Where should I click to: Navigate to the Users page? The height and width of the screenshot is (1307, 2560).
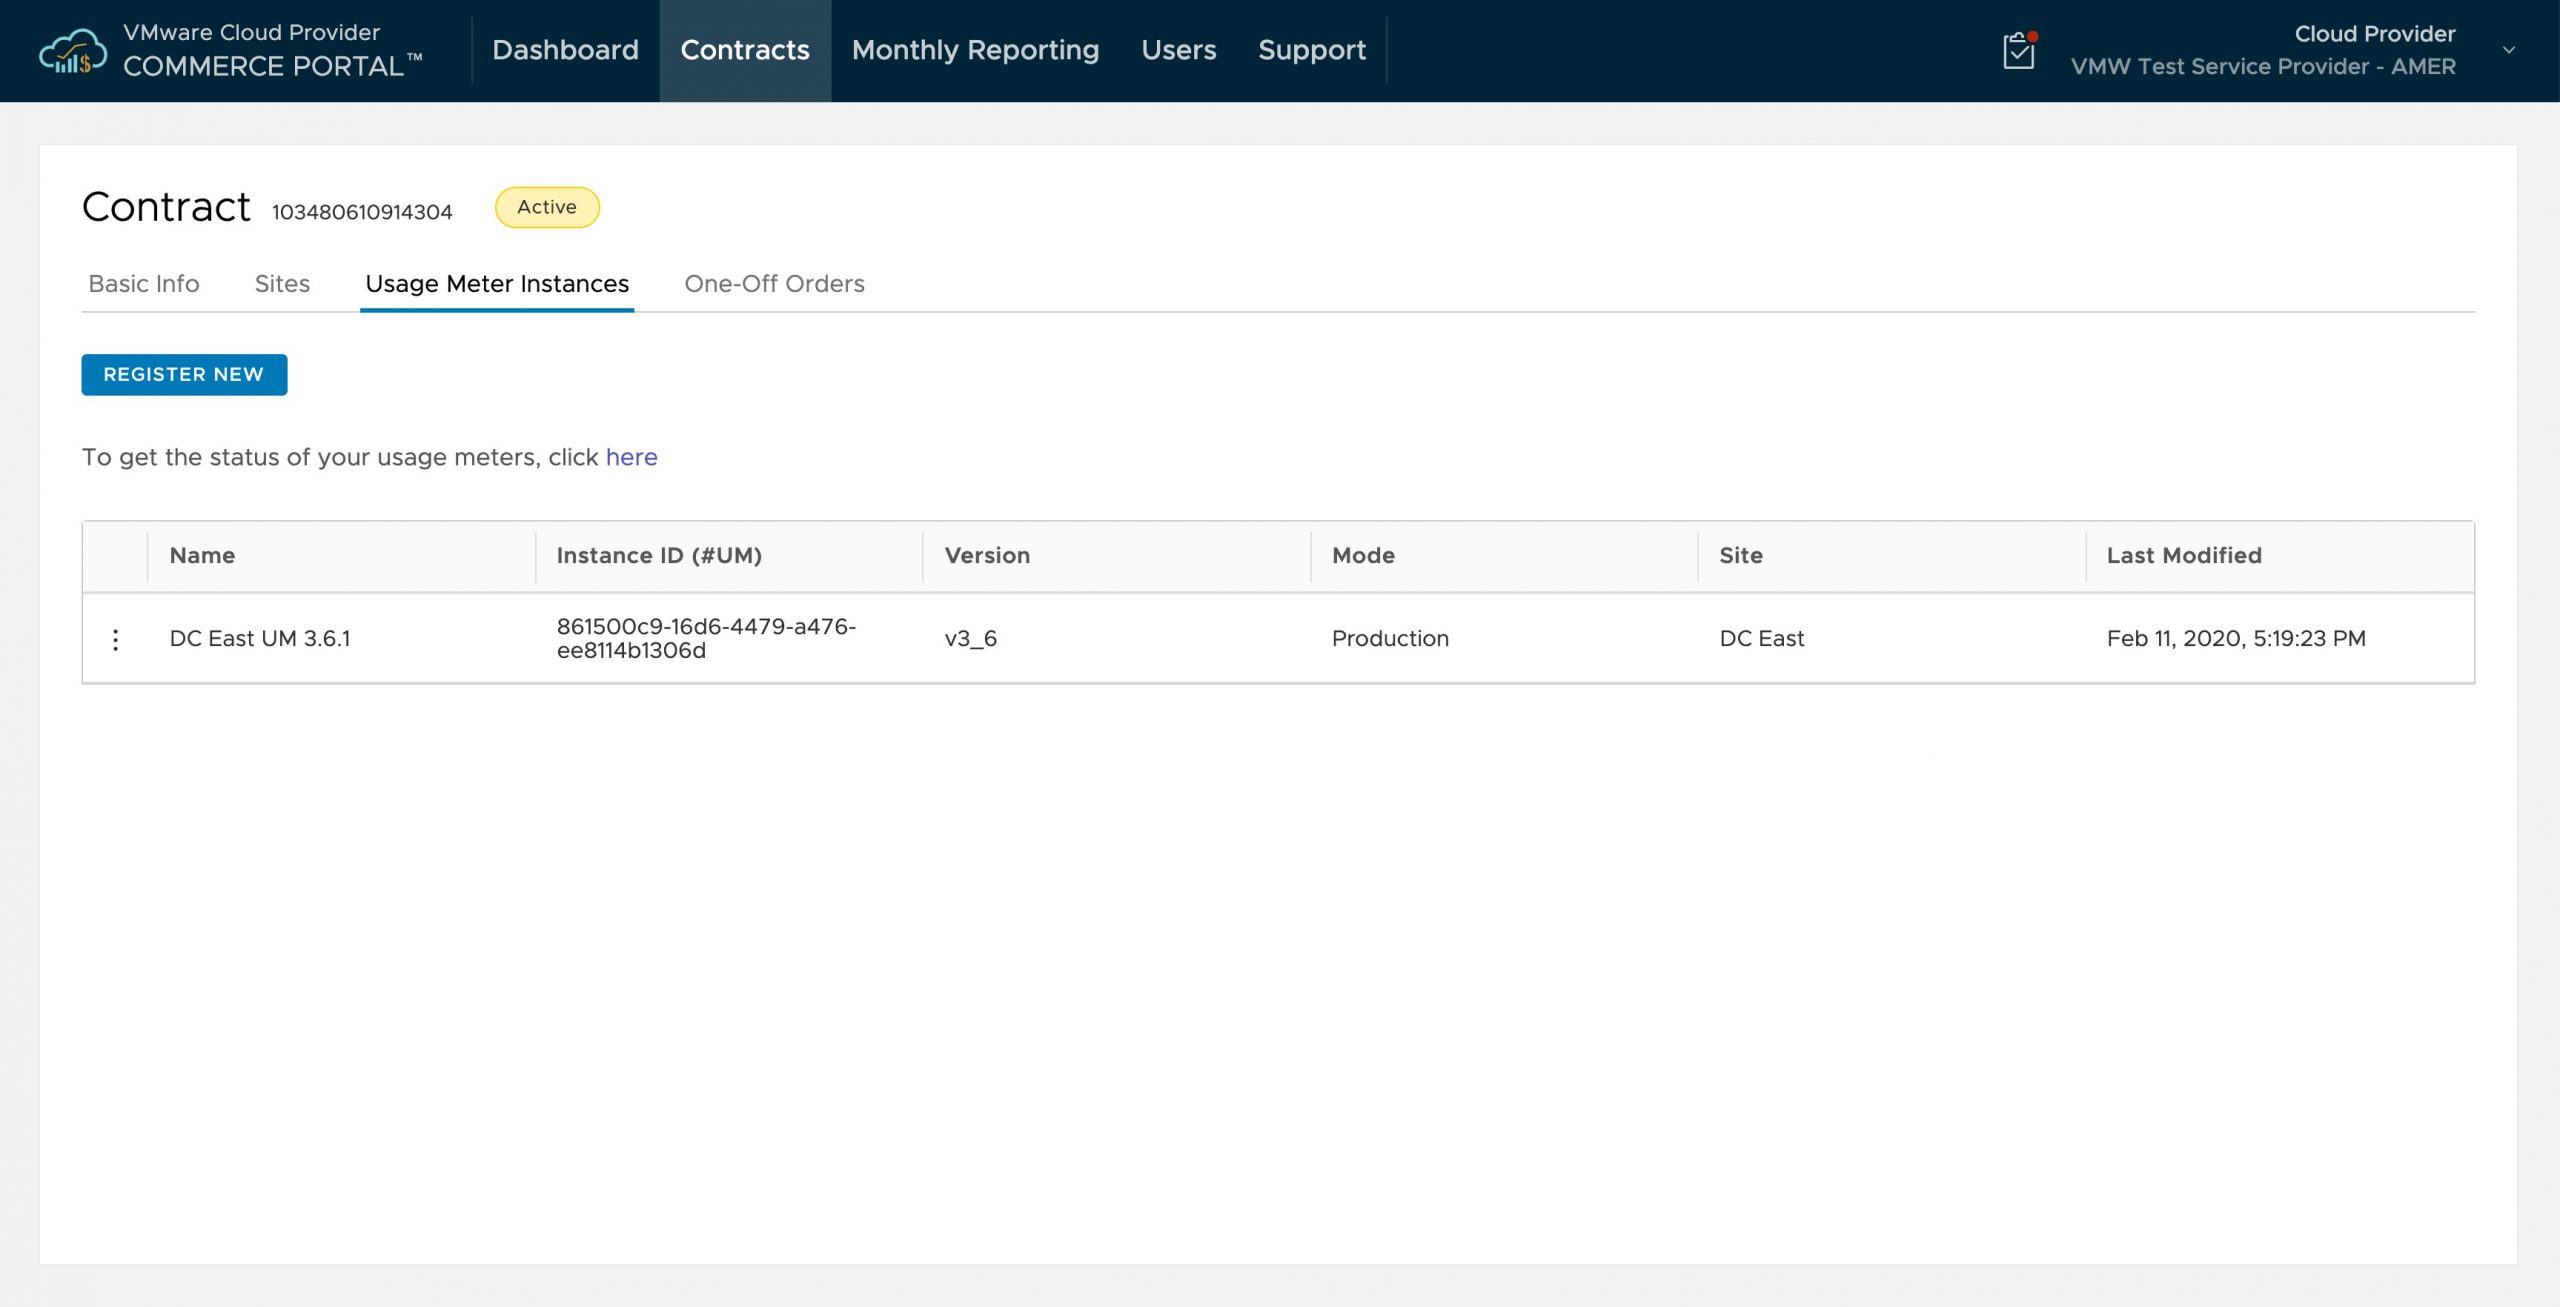tap(1178, 50)
